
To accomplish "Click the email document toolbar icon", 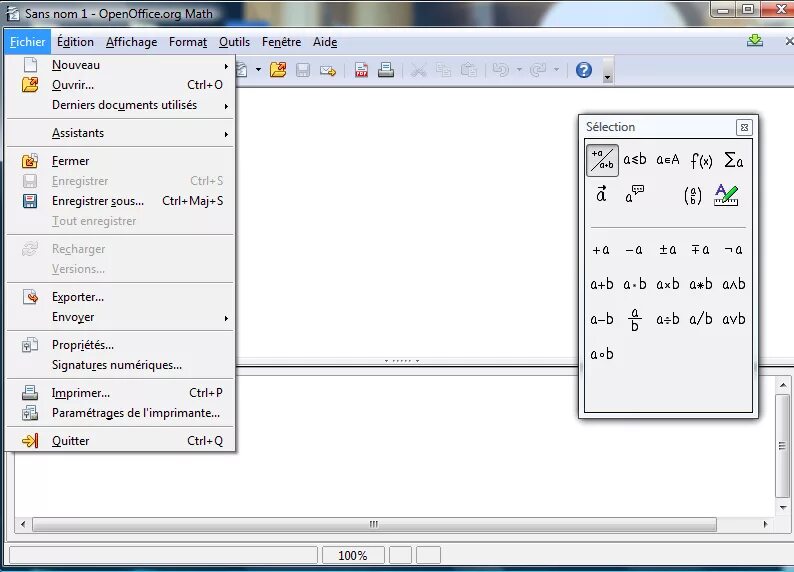I will click(328, 70).
